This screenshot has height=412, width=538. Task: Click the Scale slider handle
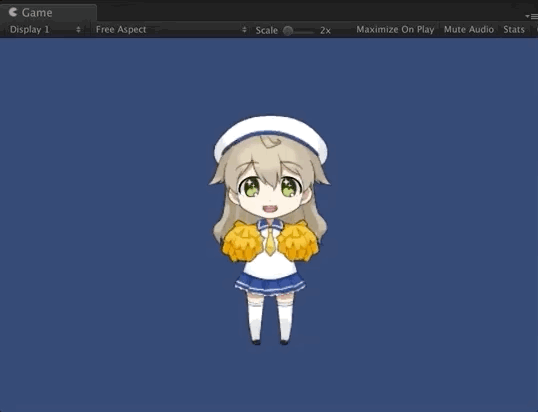[288, 31]
